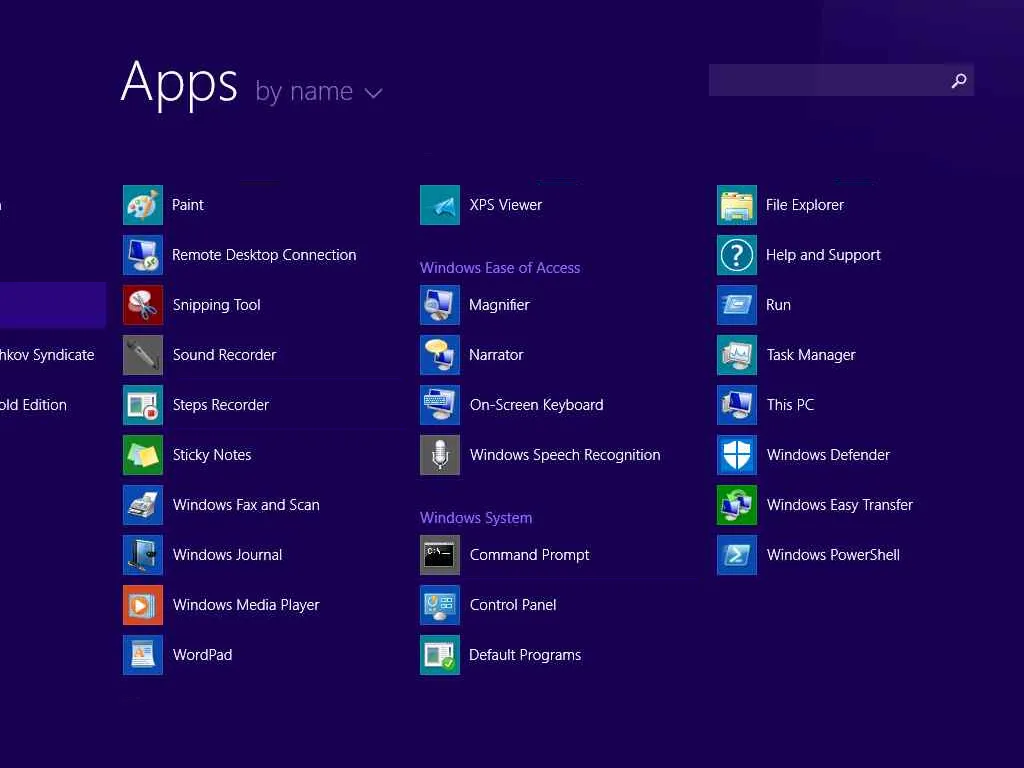Launch Remote Desktop Connection icon
The image size is (1024, 768).
coord(143,255)
